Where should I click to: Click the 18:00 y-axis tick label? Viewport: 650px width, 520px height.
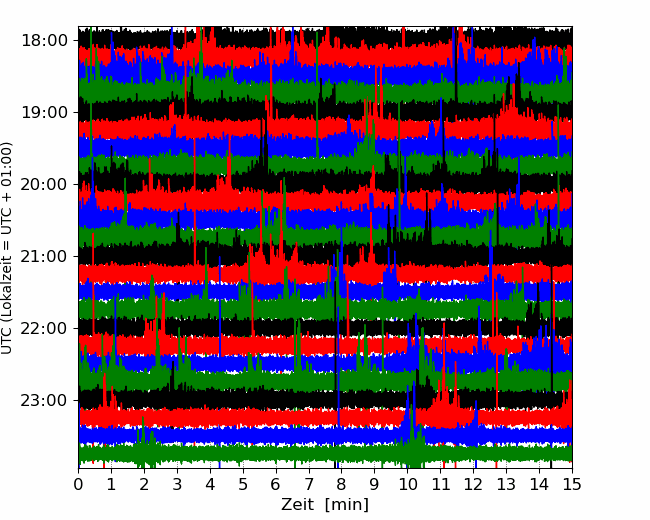(x=44, y=41)
